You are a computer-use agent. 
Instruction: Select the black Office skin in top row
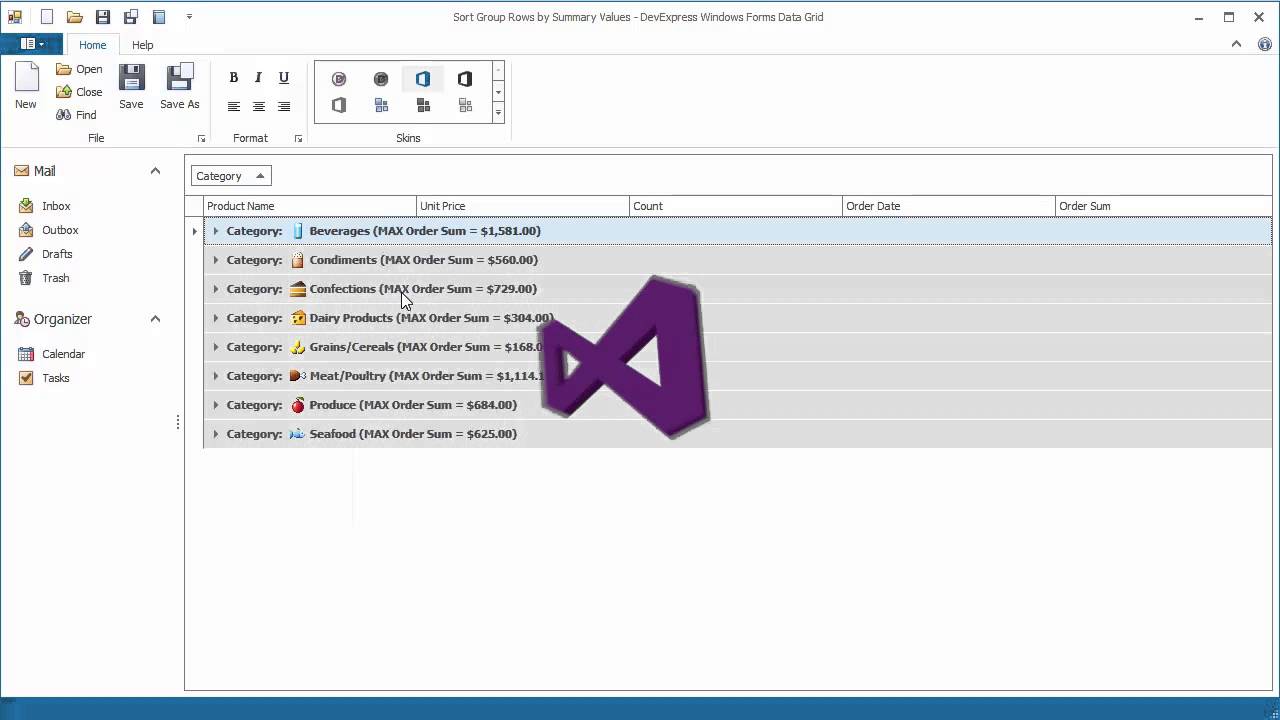(x=465, y=79)
